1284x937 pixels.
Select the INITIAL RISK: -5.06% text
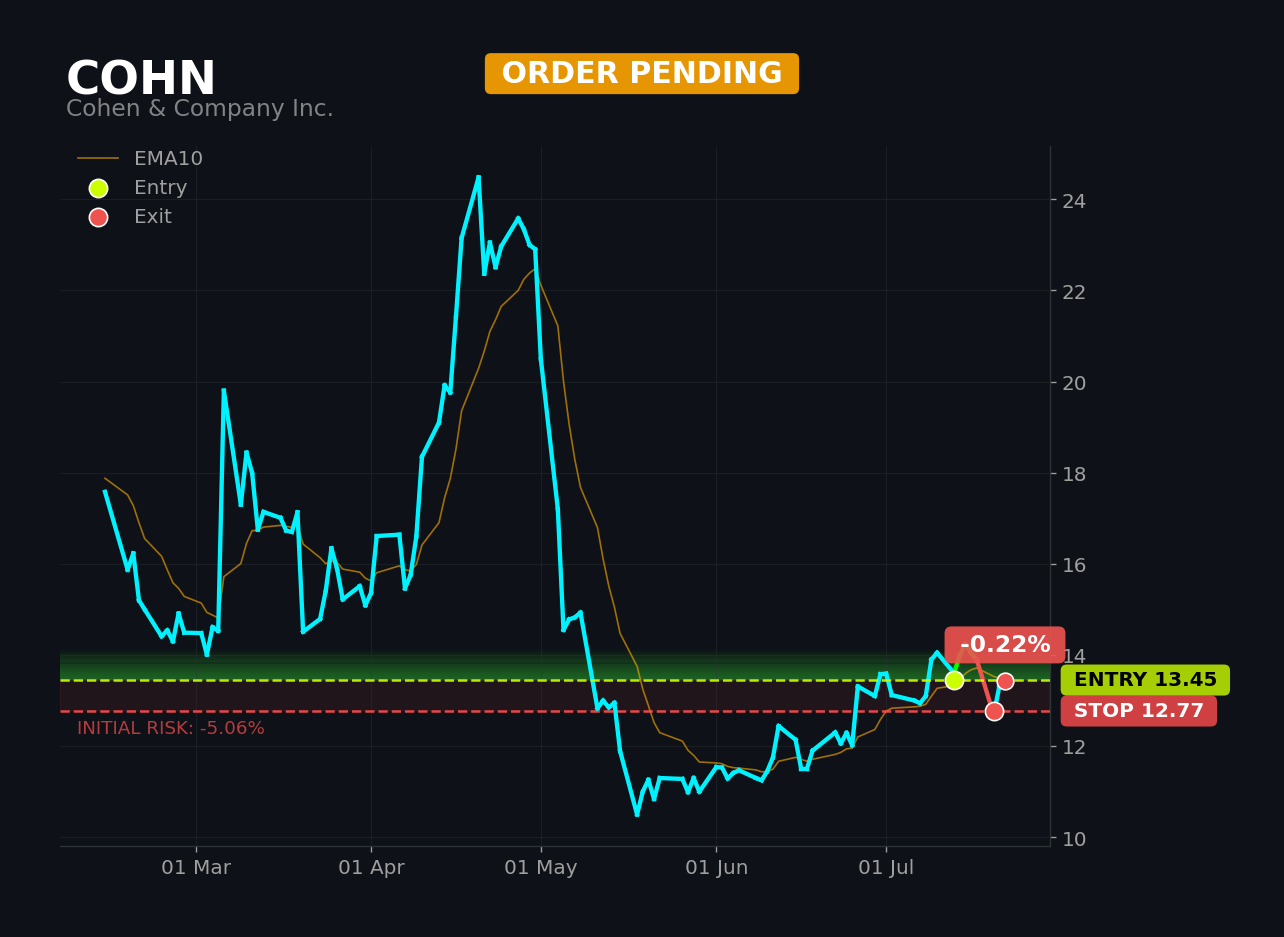point(171,729)
